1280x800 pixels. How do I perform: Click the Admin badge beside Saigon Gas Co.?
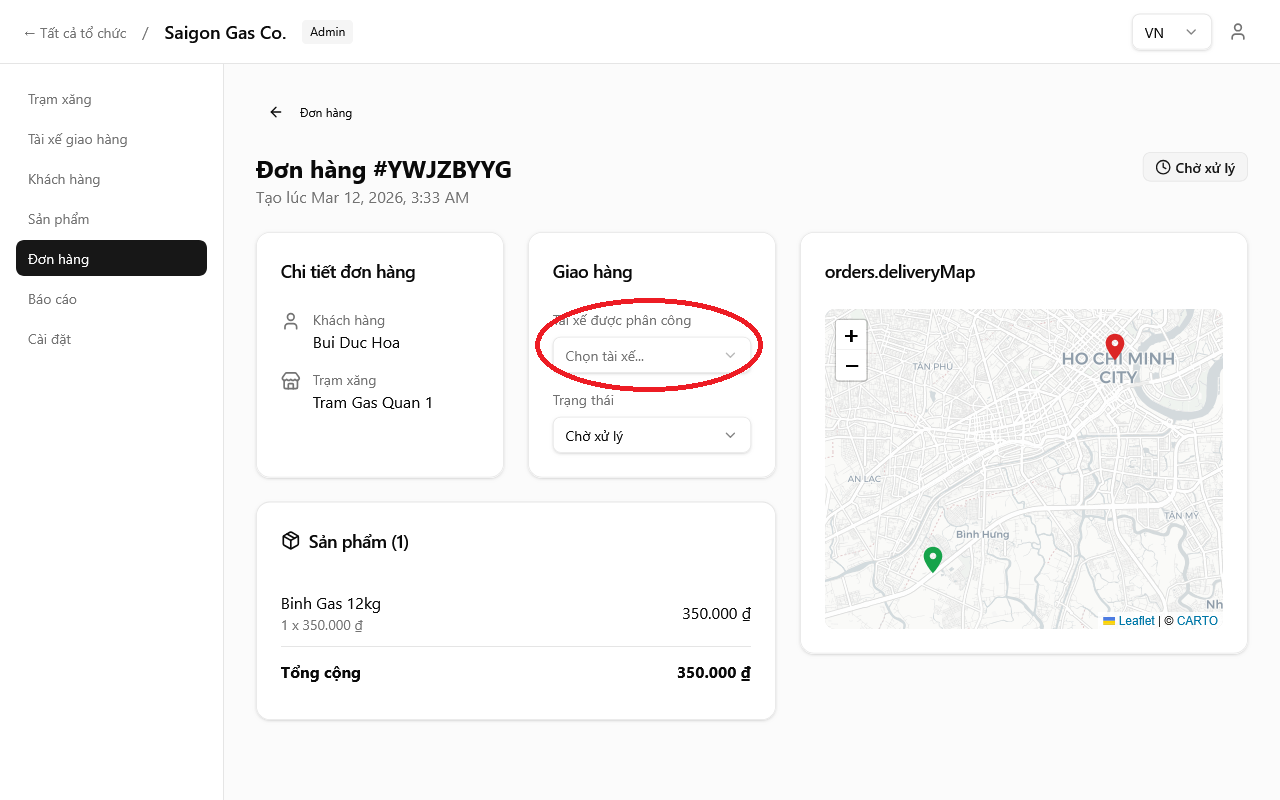click(327, 31)
